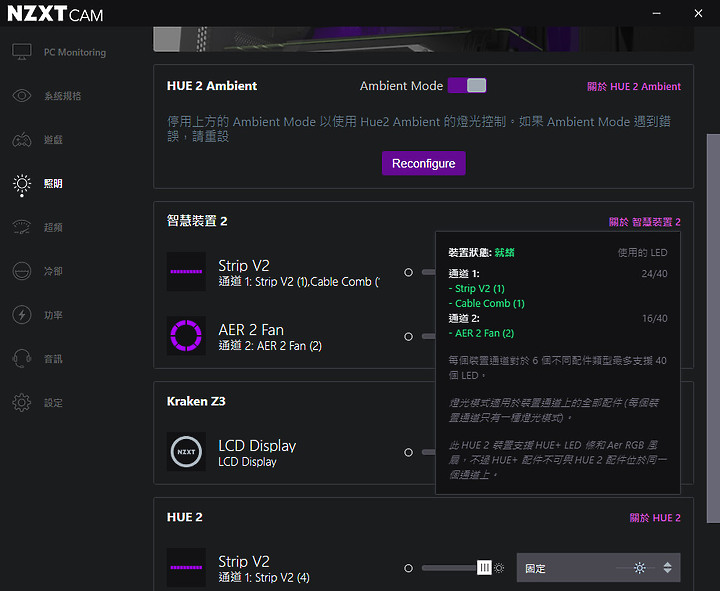Open audio headset icon
Screen dimensions: 720x591
click(x=22, y=359)
